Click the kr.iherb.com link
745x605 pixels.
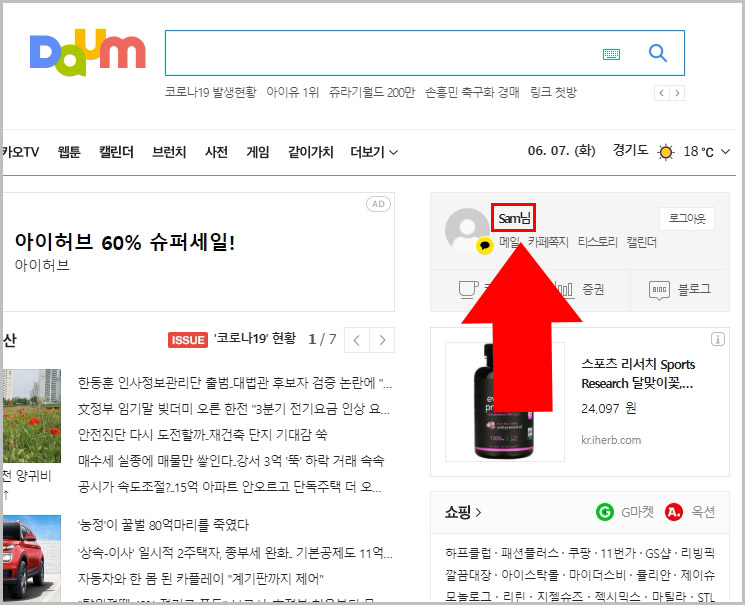611,440
